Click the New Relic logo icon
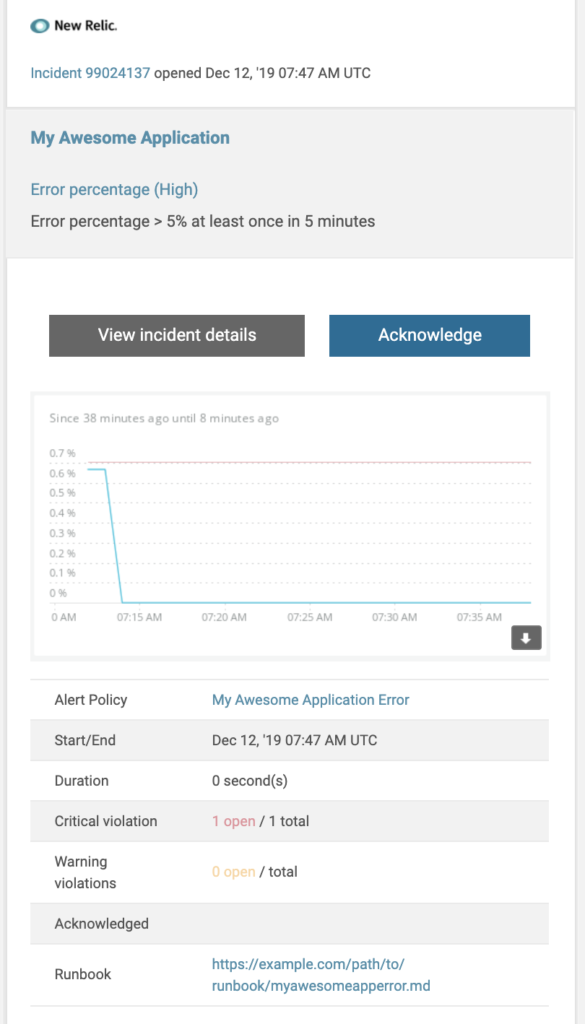Viewport: 585px width, 1024px height. tap(40, 26)
